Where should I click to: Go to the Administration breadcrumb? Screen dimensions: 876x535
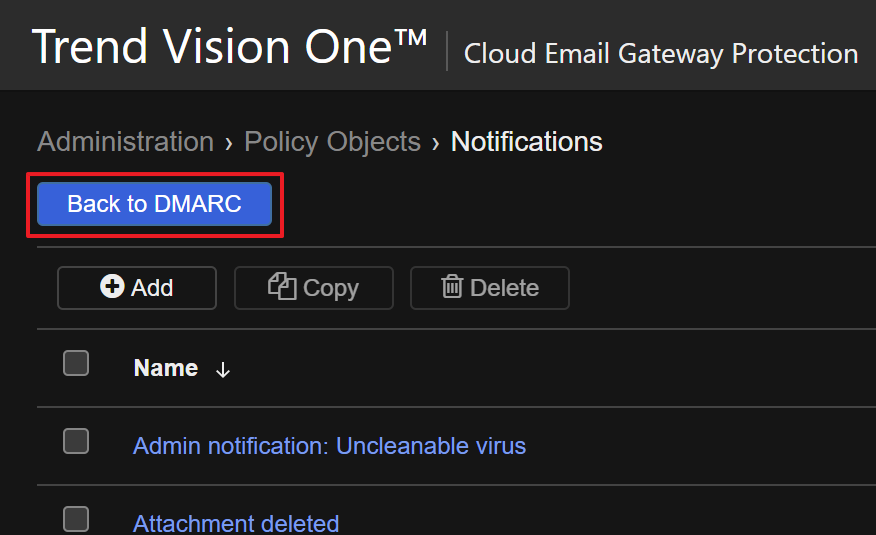pyautogui.click(x=125, y=142)
